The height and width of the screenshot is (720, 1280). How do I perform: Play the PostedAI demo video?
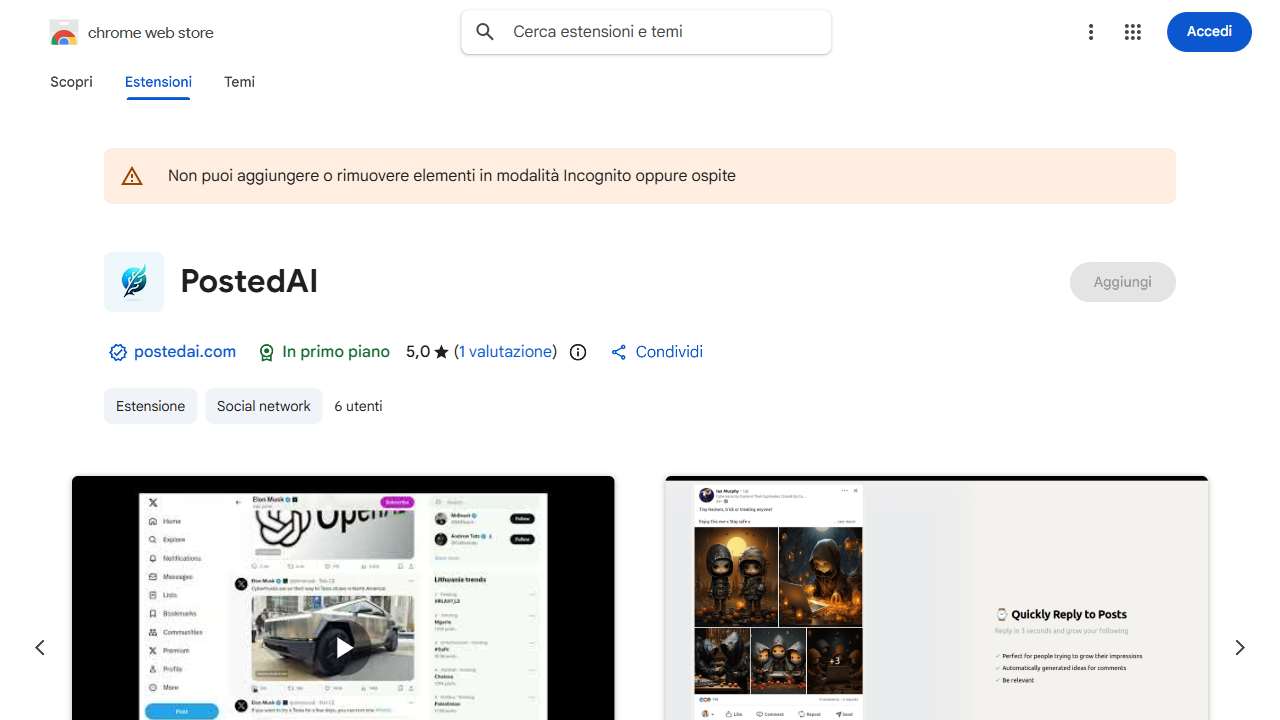click(343, 647)
